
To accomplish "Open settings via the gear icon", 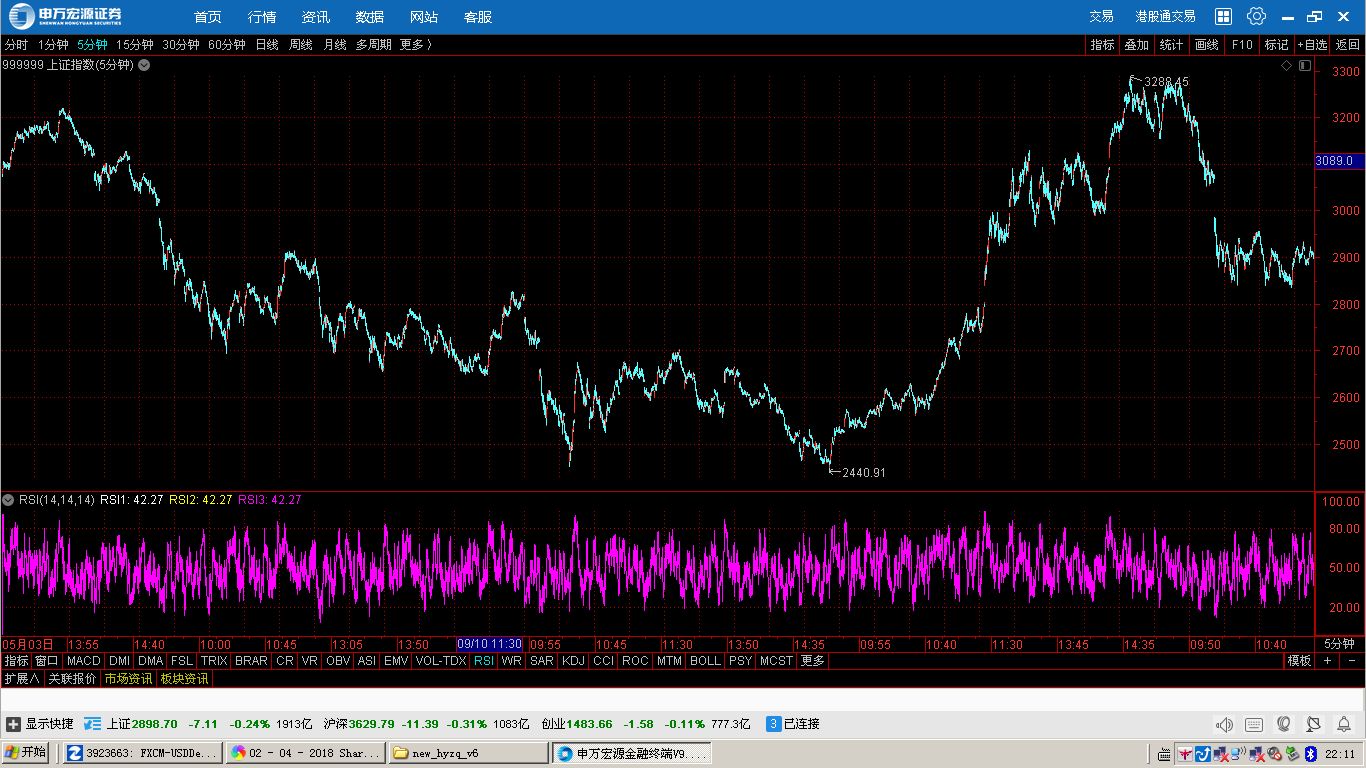I will [1256, 16].
